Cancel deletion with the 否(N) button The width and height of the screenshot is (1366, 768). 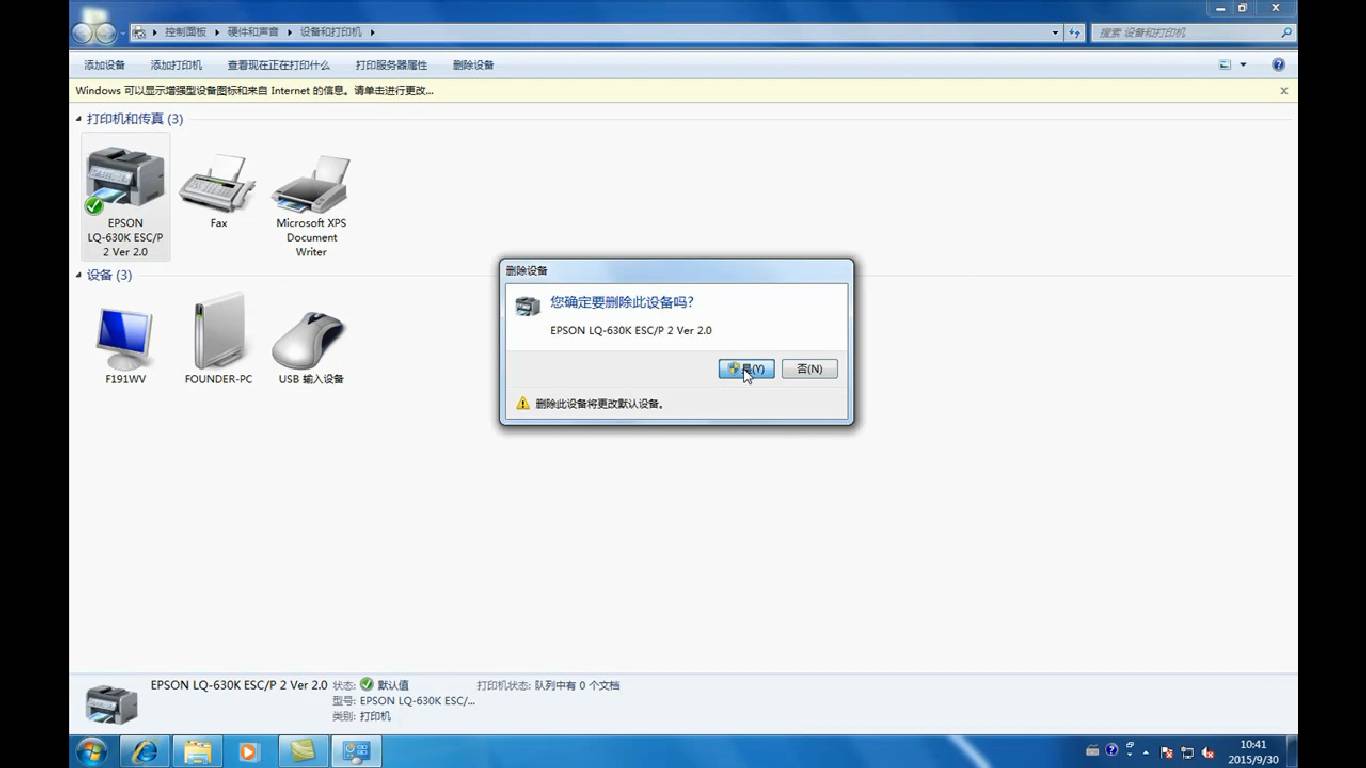tap(809, 369)
